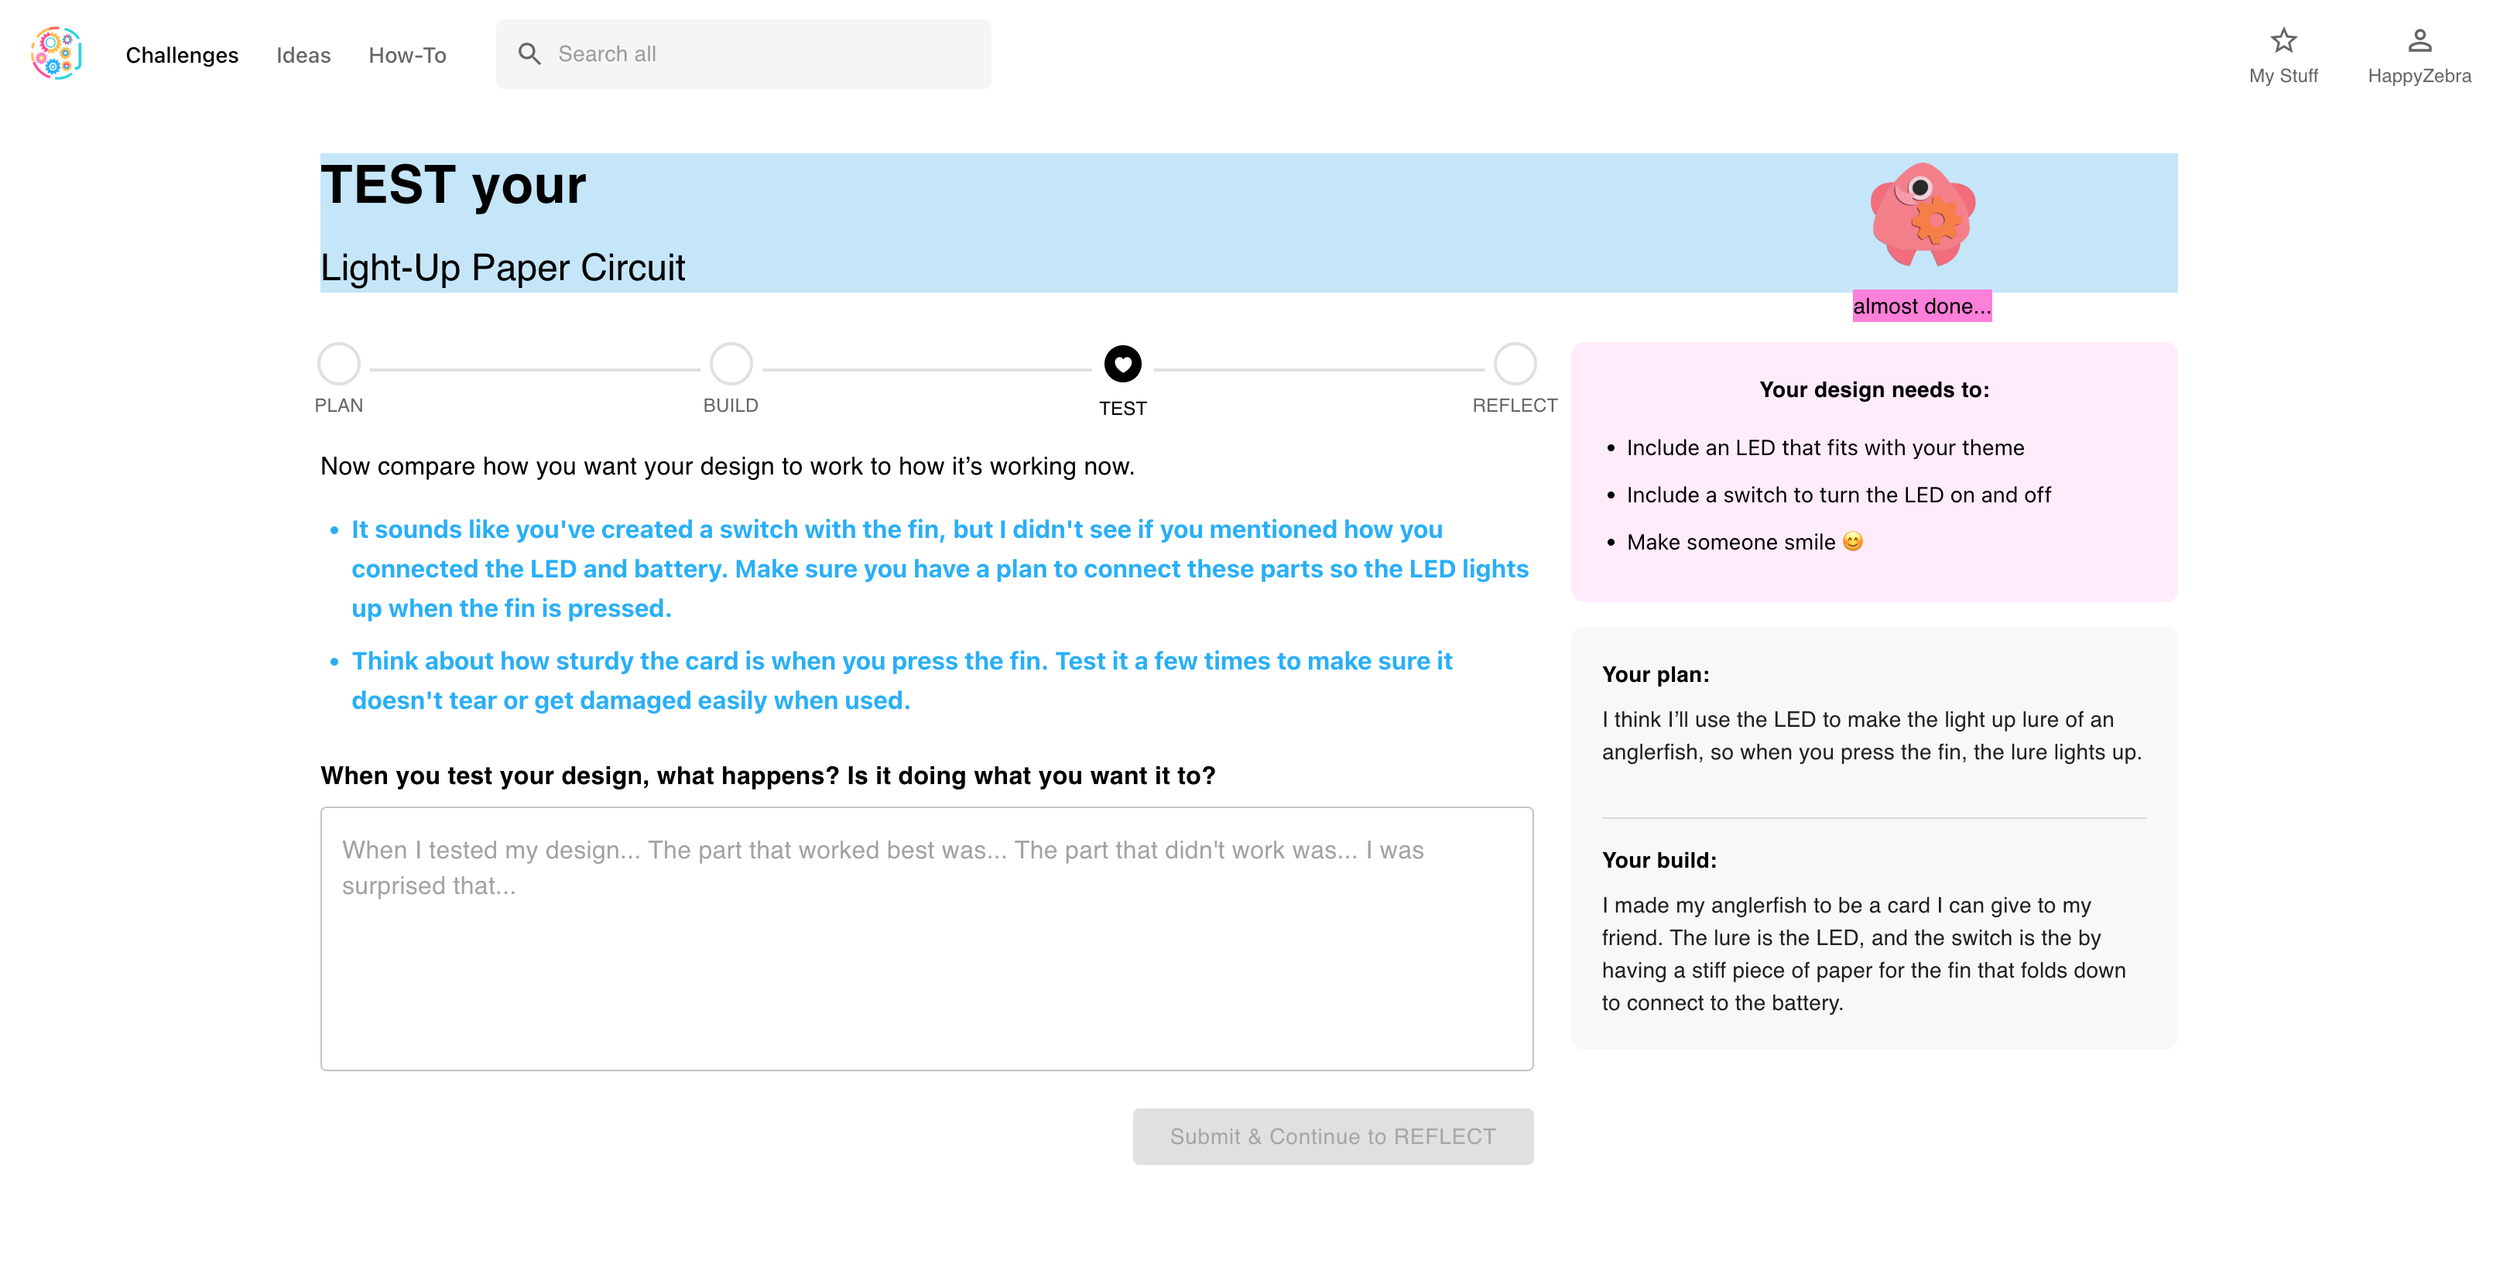Click the Search all field
The height and width of the screenshot is (1288, 2500).
point(743,54)
